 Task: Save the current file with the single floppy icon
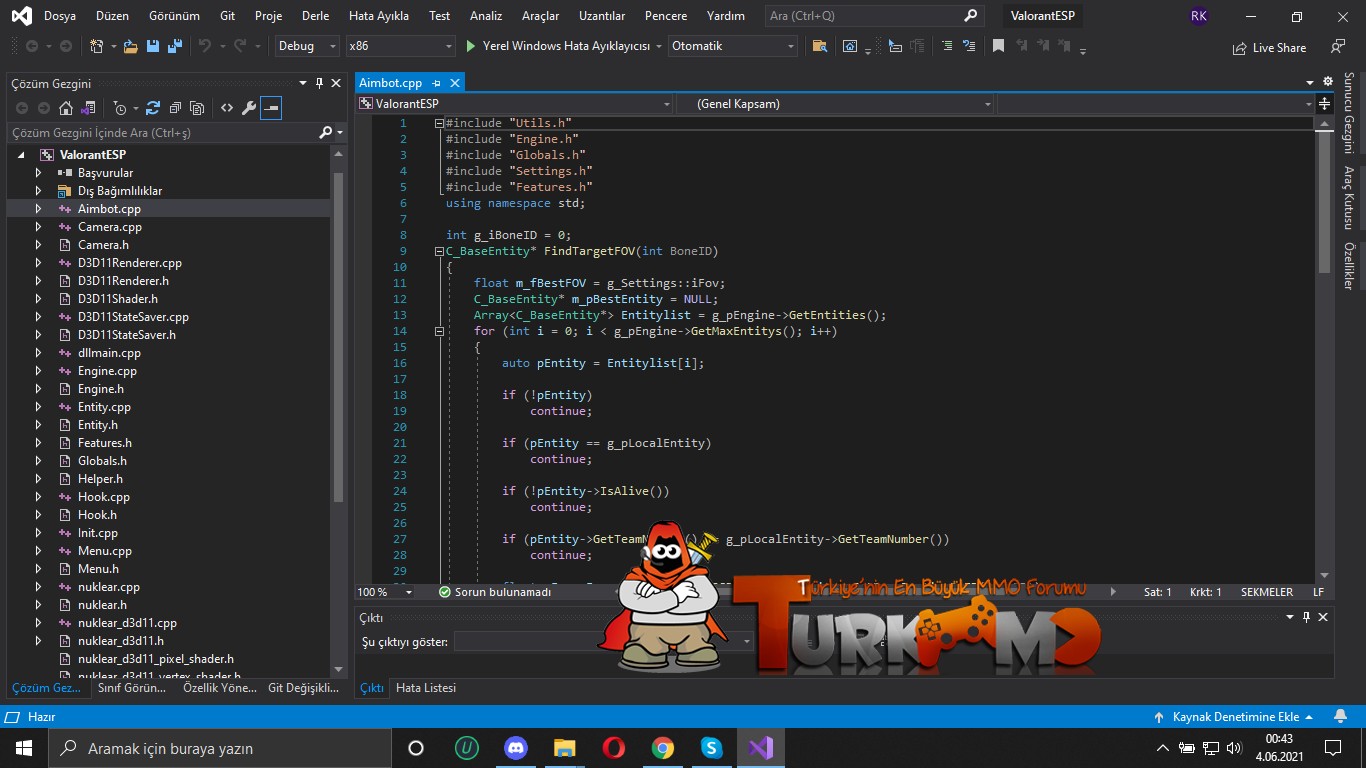[153, 46]
